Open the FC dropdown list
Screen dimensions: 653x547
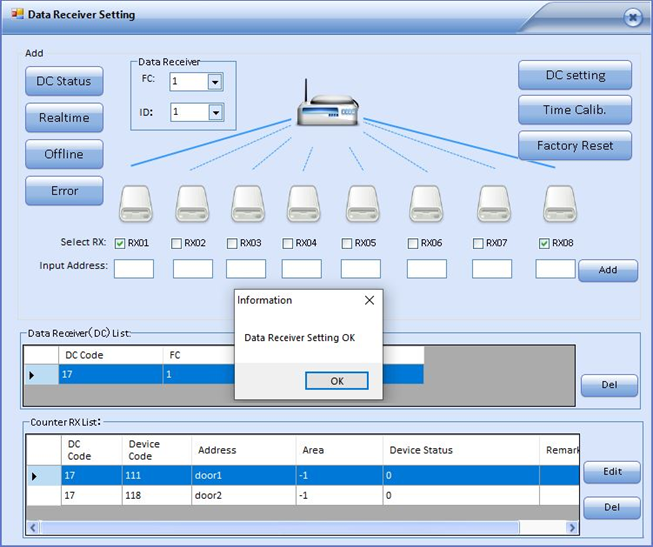pyautogui.click(x=215, y=82)
